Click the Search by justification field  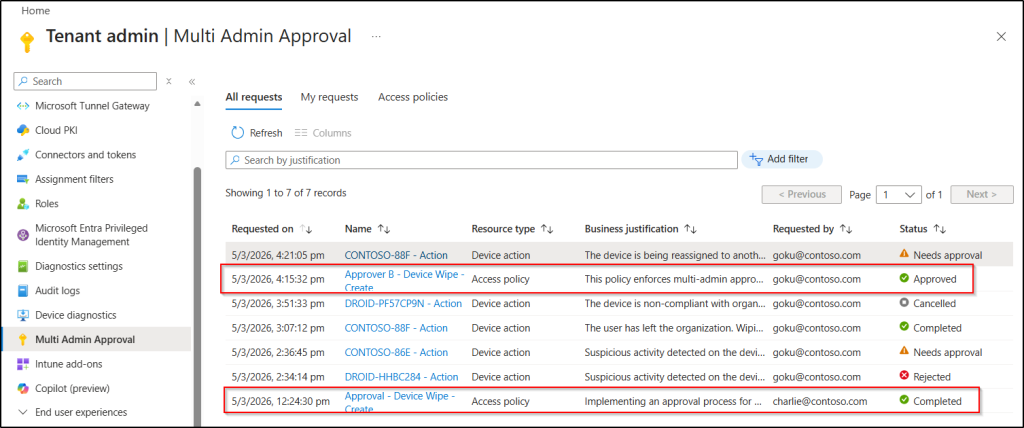(481, 160)
